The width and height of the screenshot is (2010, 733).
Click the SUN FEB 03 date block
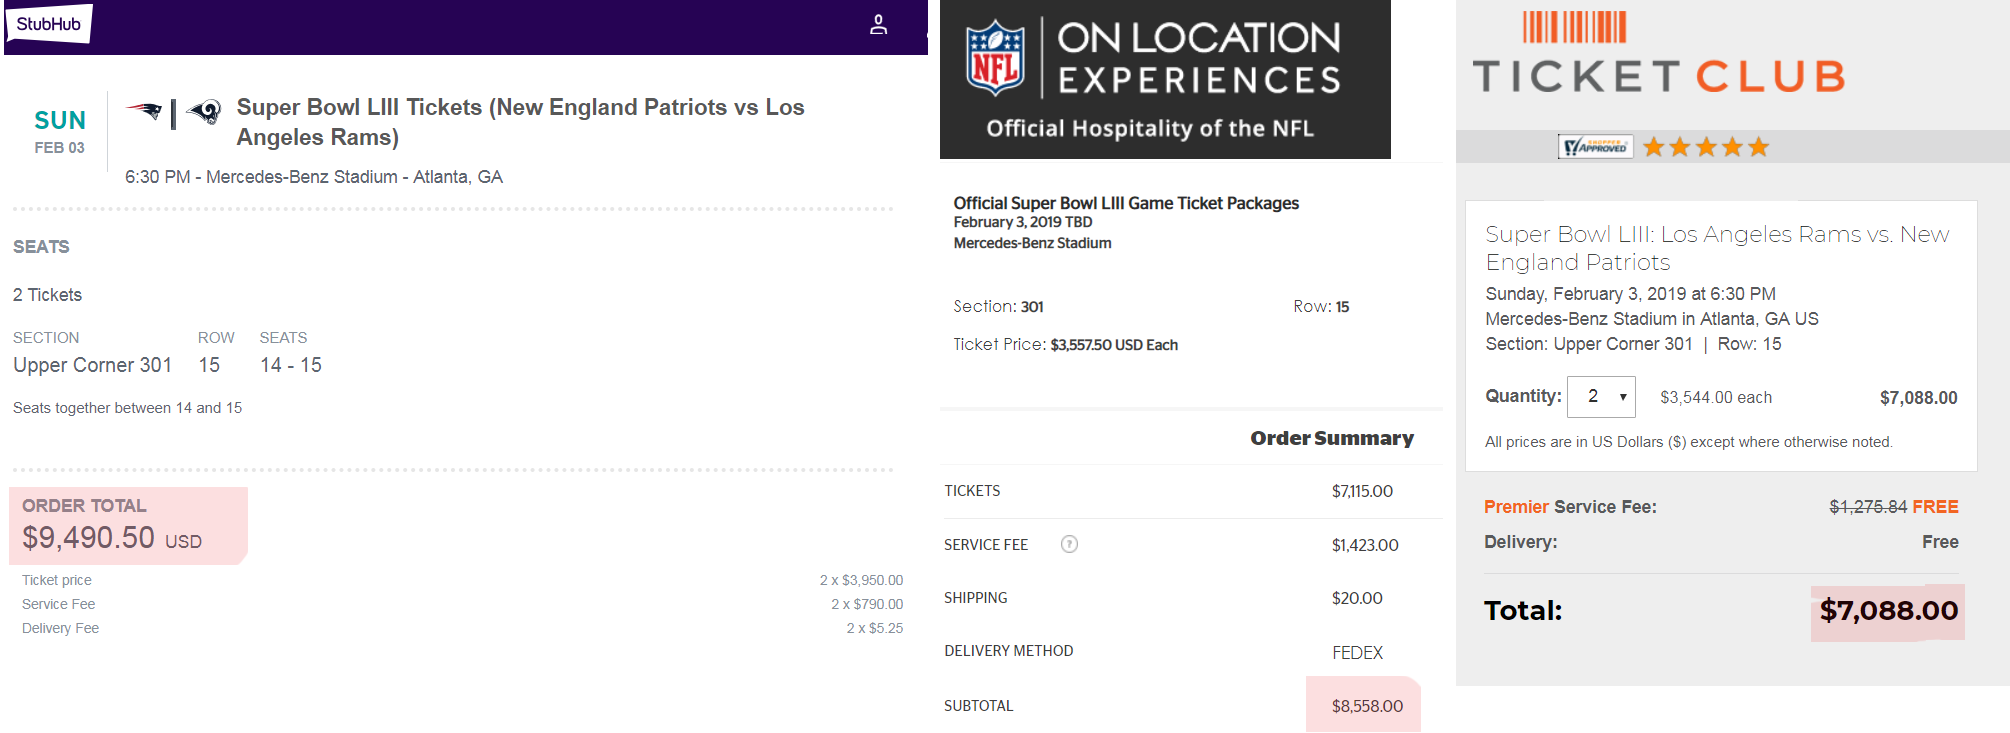point(60,132)
